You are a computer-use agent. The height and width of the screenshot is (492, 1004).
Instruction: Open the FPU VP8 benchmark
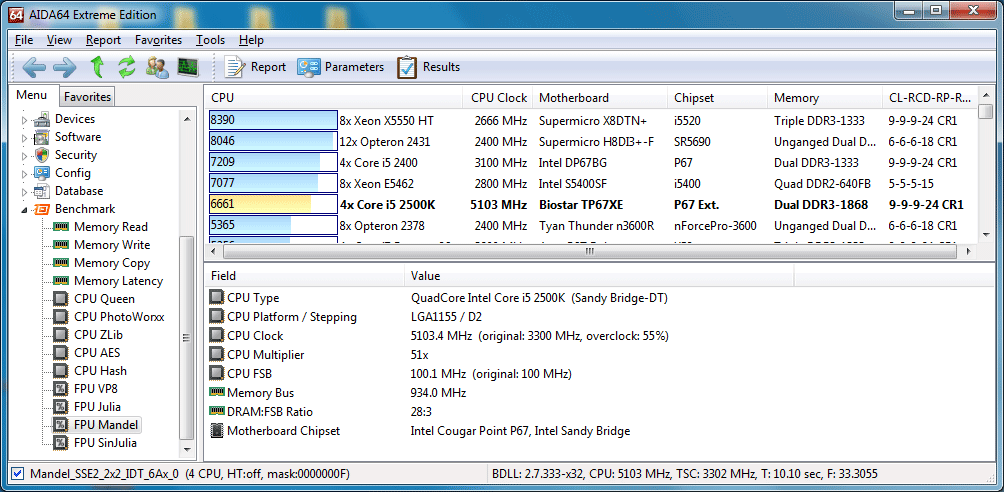point(95,388)
